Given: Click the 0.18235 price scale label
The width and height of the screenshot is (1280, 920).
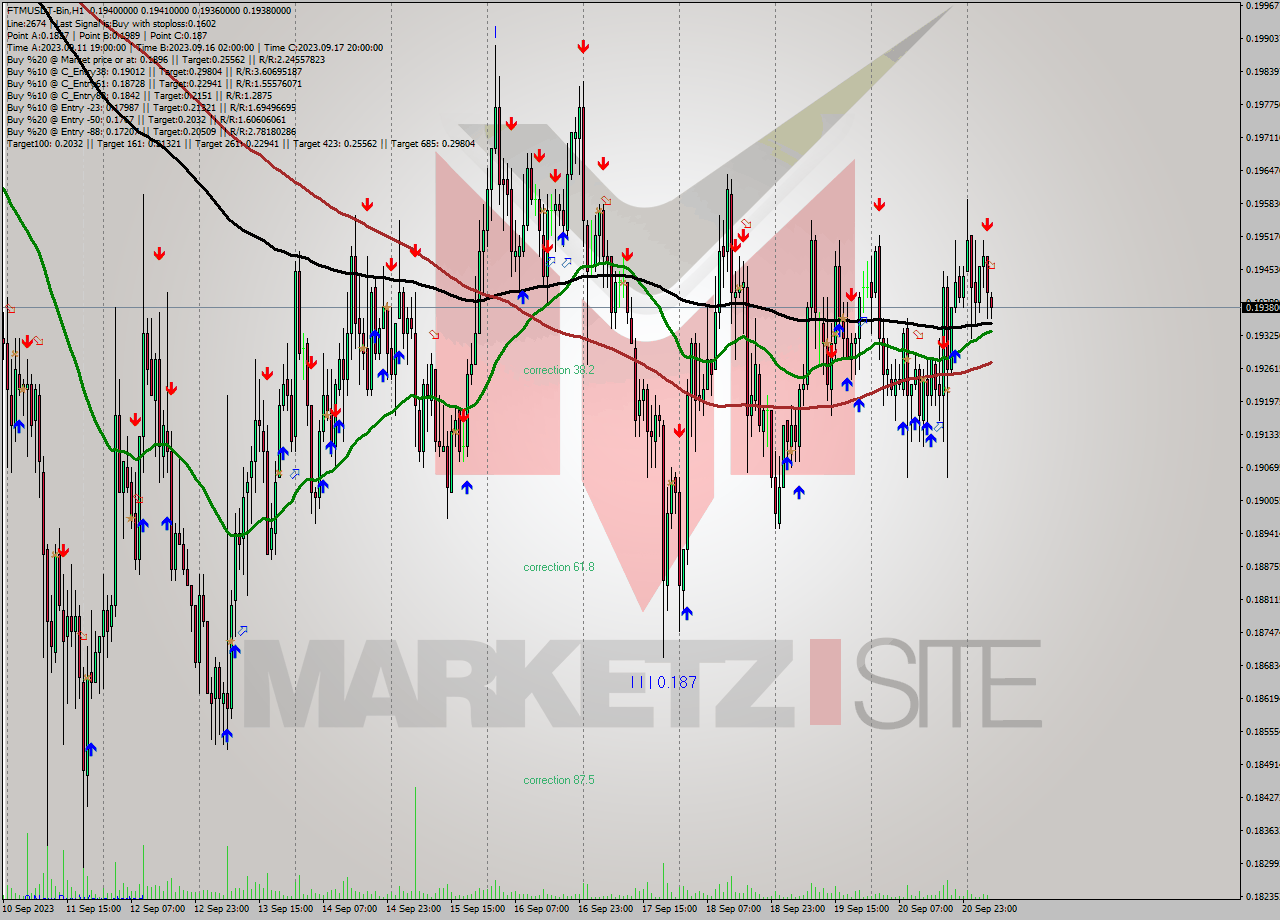Looking at the screenshot, I should coord(1261,896).
